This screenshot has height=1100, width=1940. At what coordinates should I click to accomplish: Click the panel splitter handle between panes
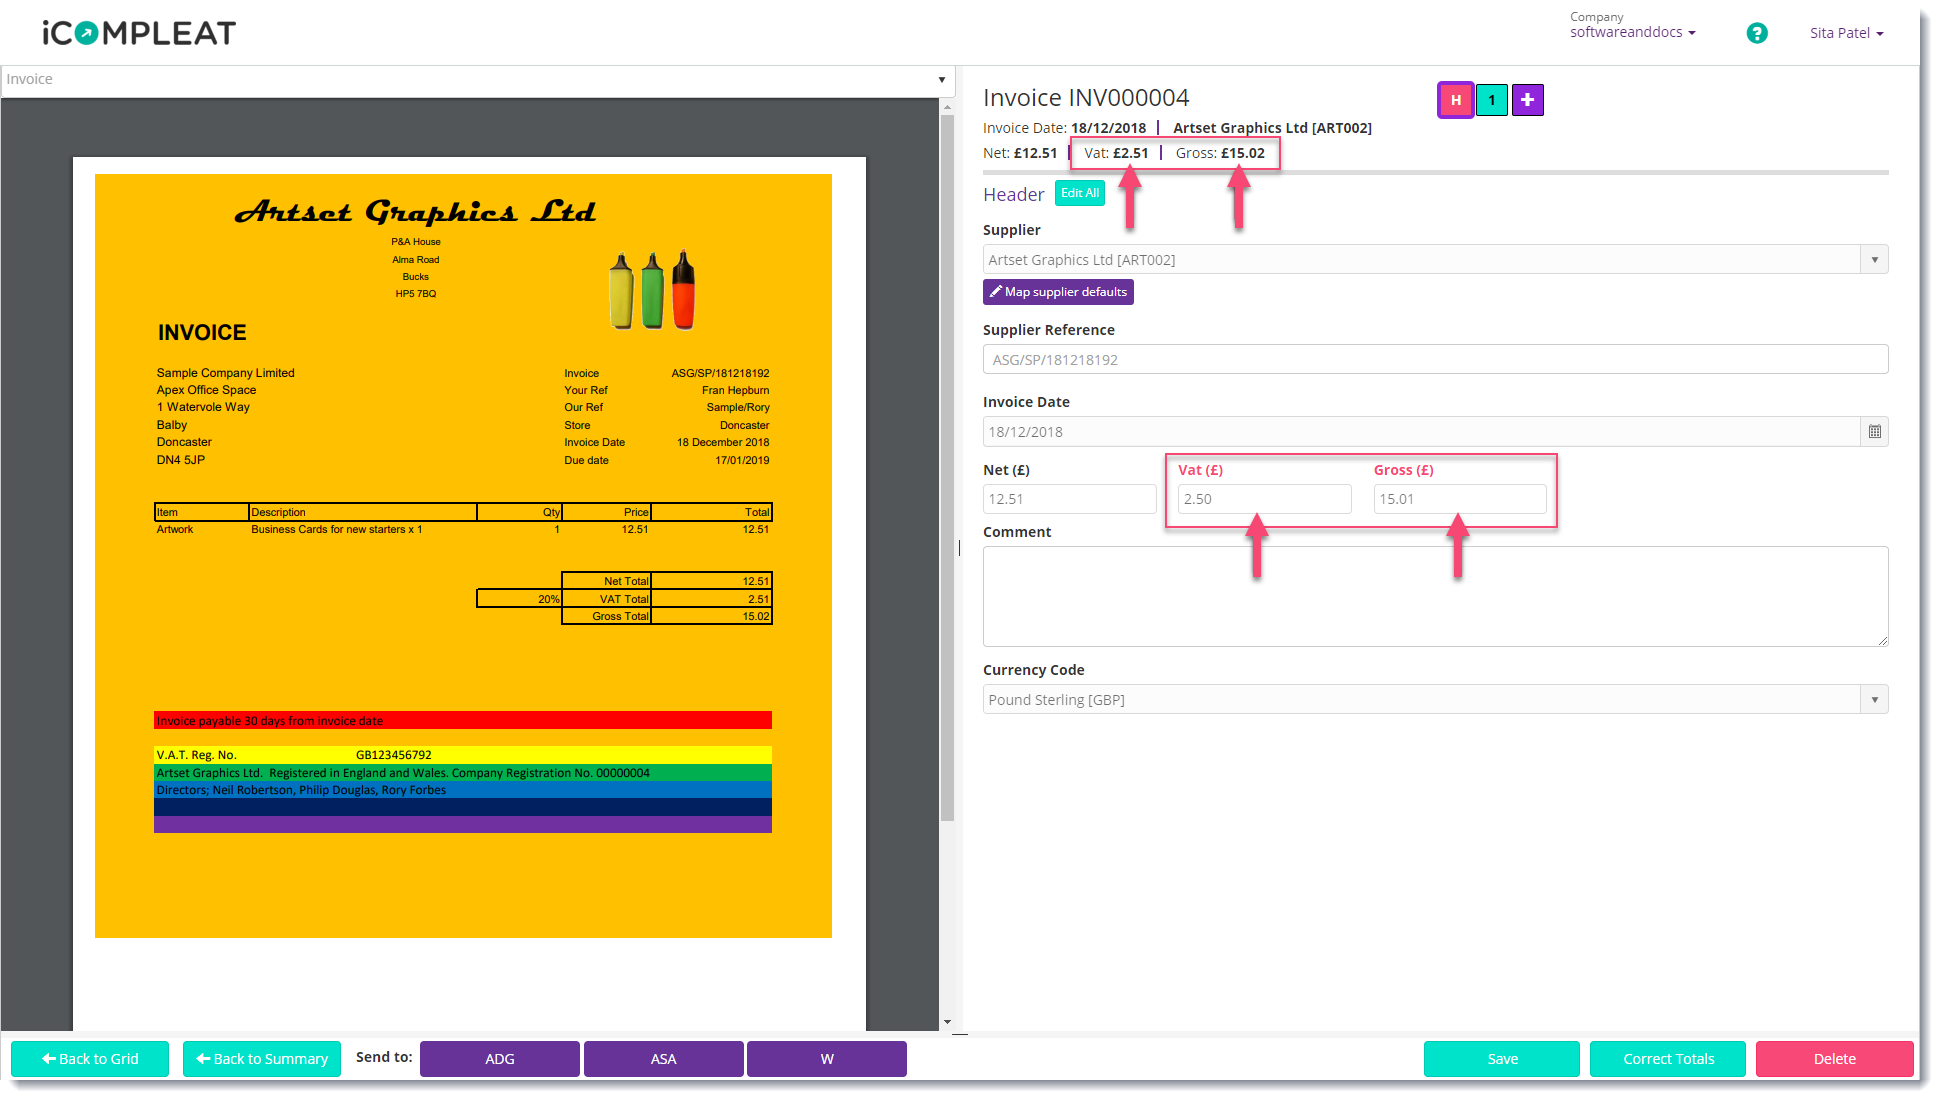click(959, 548)
